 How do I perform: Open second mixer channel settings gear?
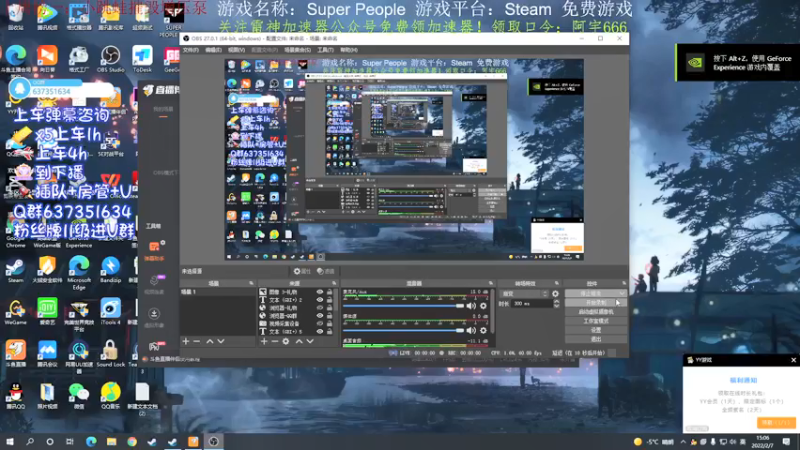point(483,331)
